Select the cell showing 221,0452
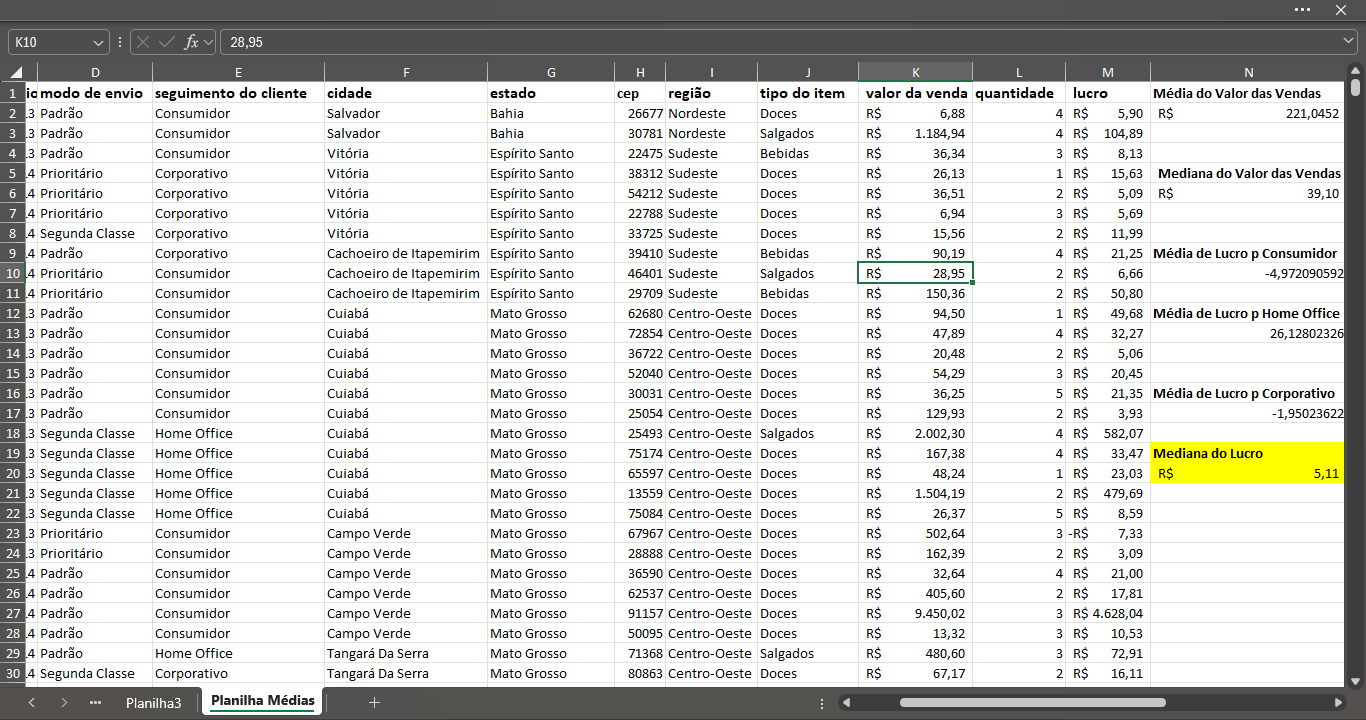This screenshot has width=1366, height=720. 1248,113
